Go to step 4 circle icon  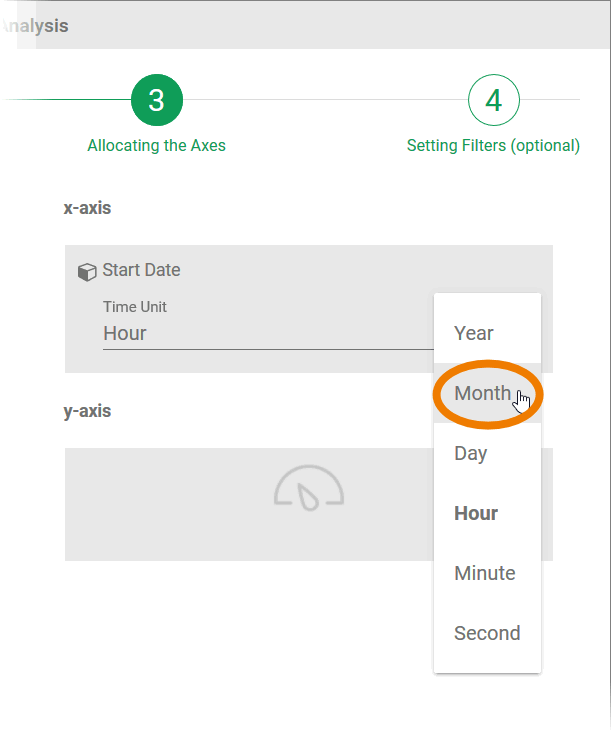(x=493, y=100)
